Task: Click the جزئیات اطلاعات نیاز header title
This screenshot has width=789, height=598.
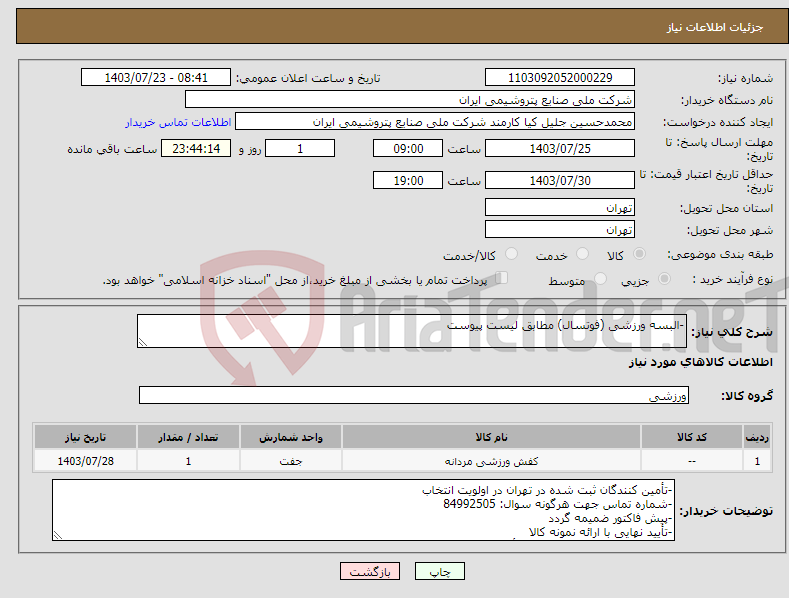Action: (715, 27)
